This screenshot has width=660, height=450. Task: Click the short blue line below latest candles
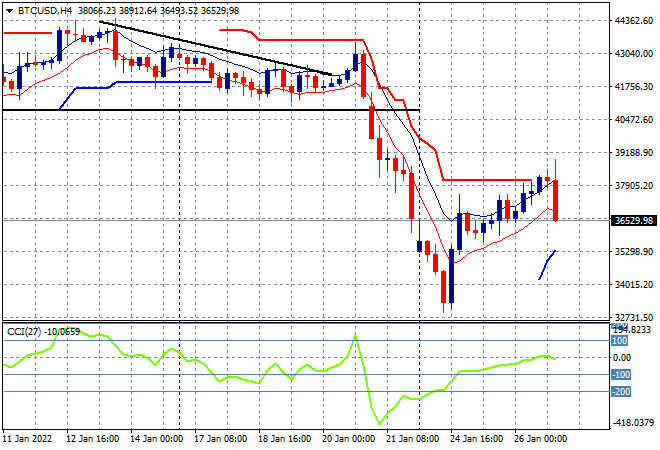tap(548, 264)
